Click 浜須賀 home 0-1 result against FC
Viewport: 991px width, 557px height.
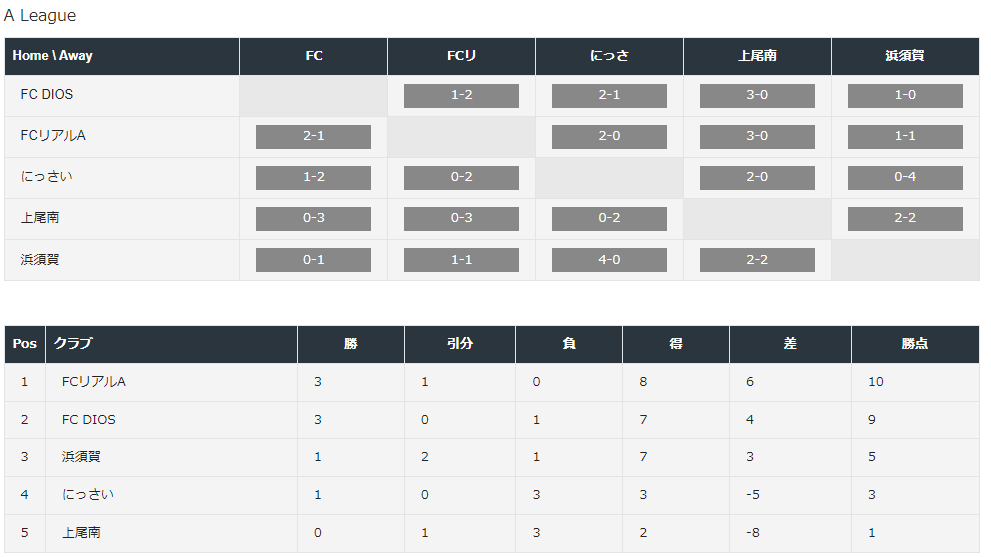click(x=313, y=260)
